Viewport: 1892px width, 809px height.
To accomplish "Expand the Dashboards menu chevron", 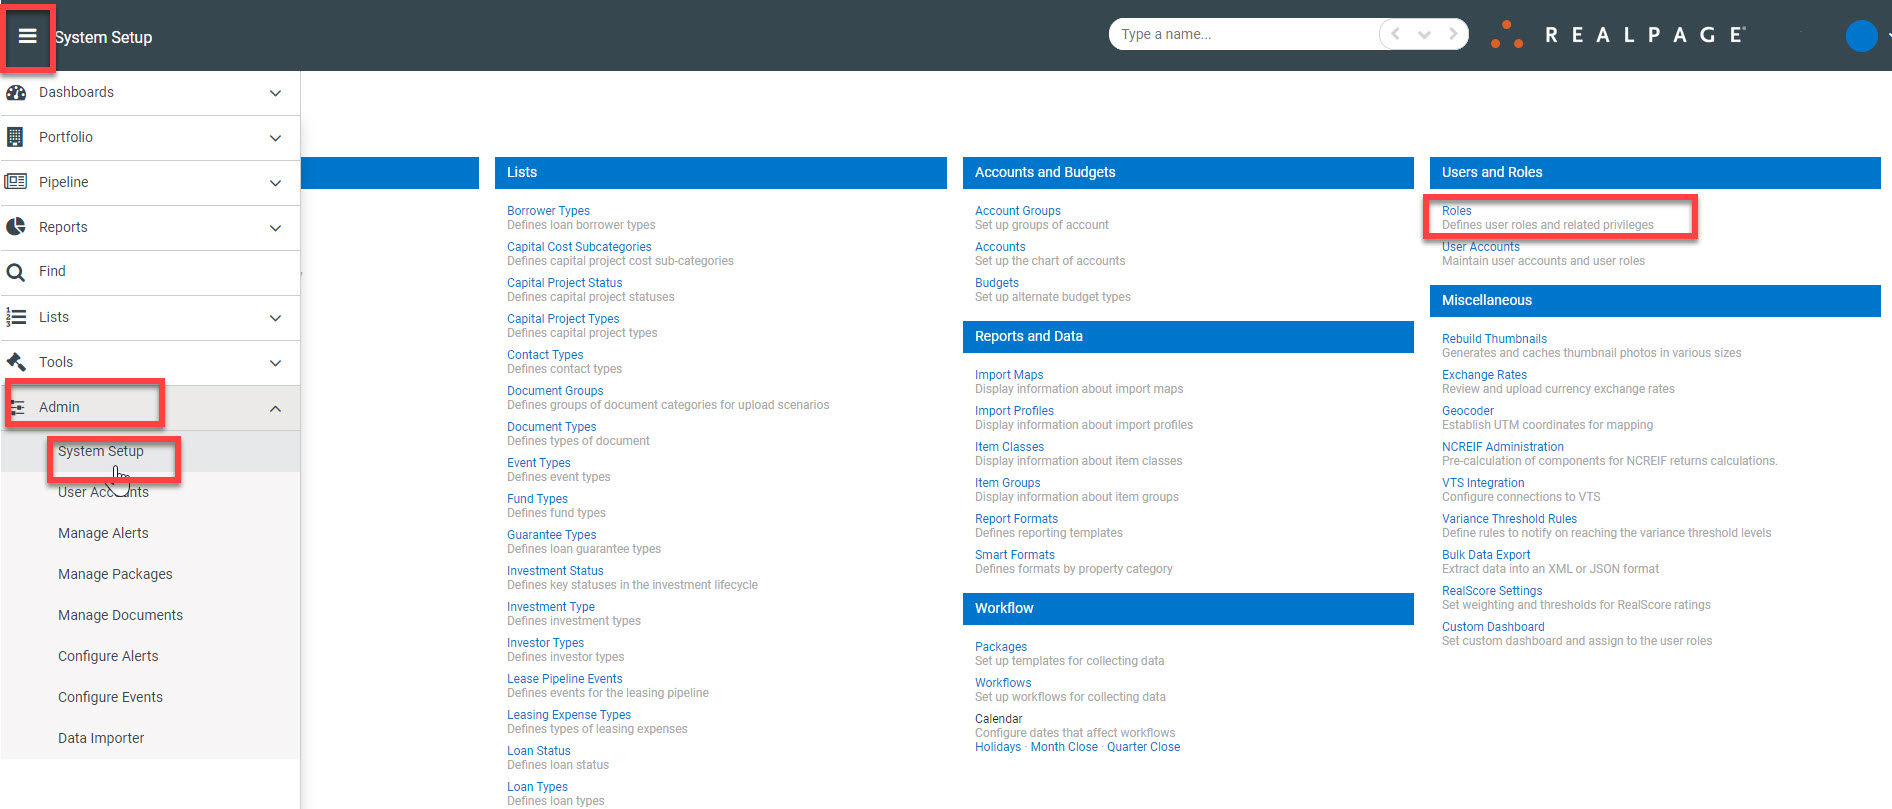I will (x=275, y=93).
